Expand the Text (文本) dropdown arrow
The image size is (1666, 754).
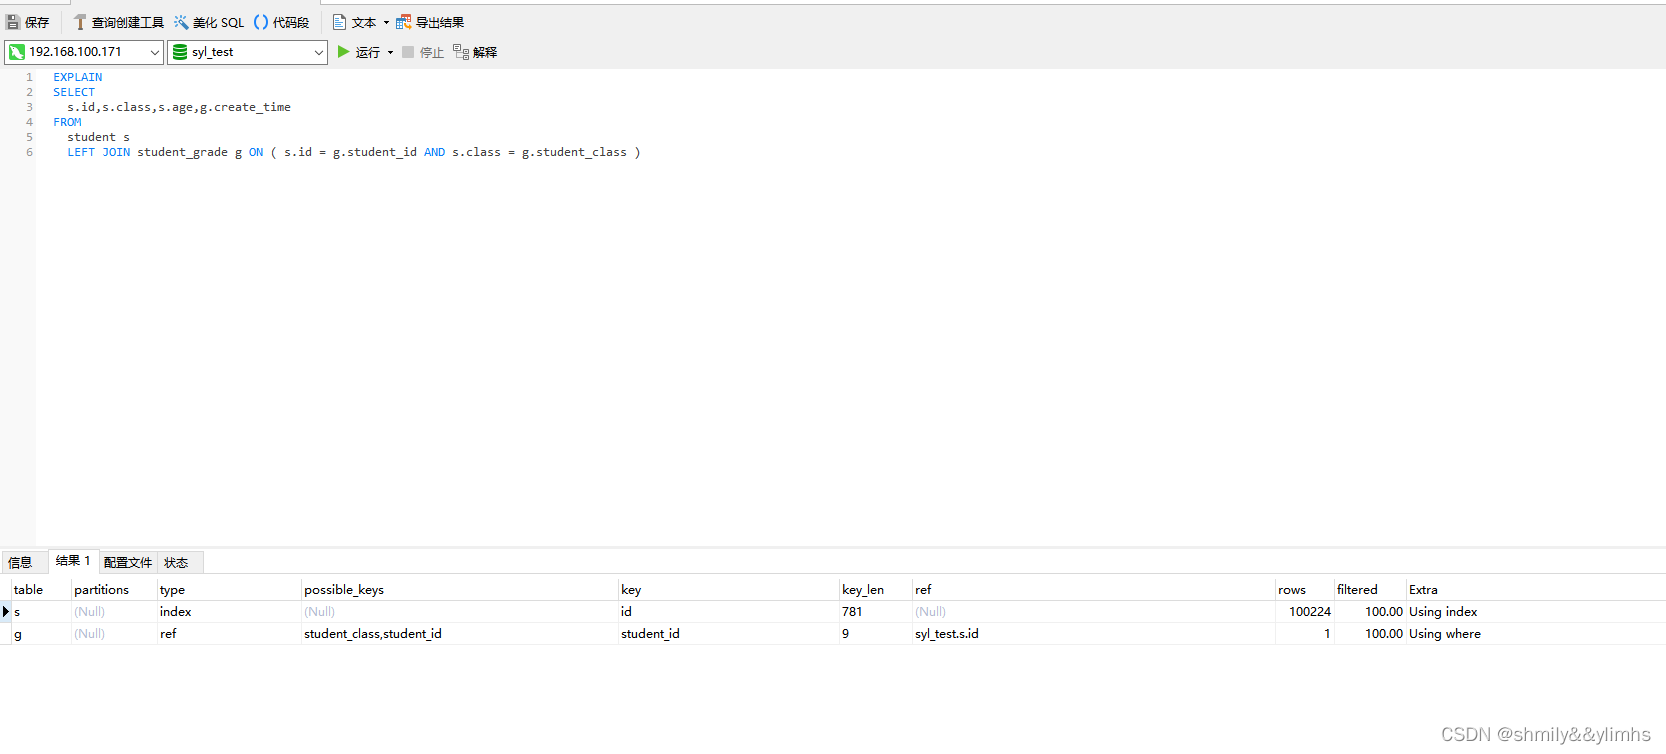(386, 22)
